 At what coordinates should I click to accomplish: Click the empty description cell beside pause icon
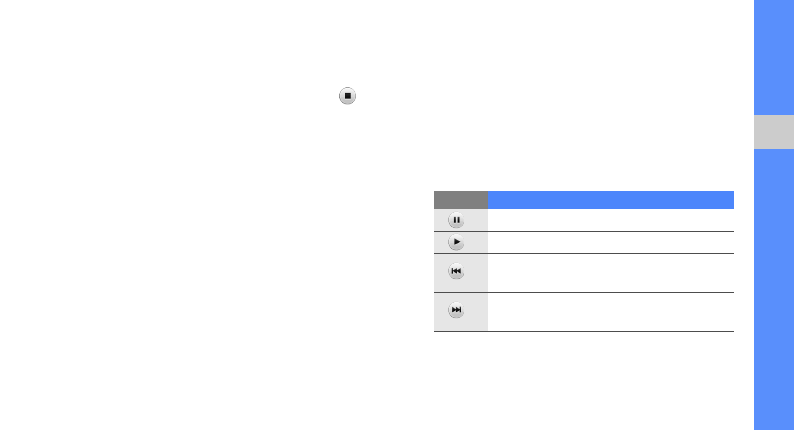[610, 220]
